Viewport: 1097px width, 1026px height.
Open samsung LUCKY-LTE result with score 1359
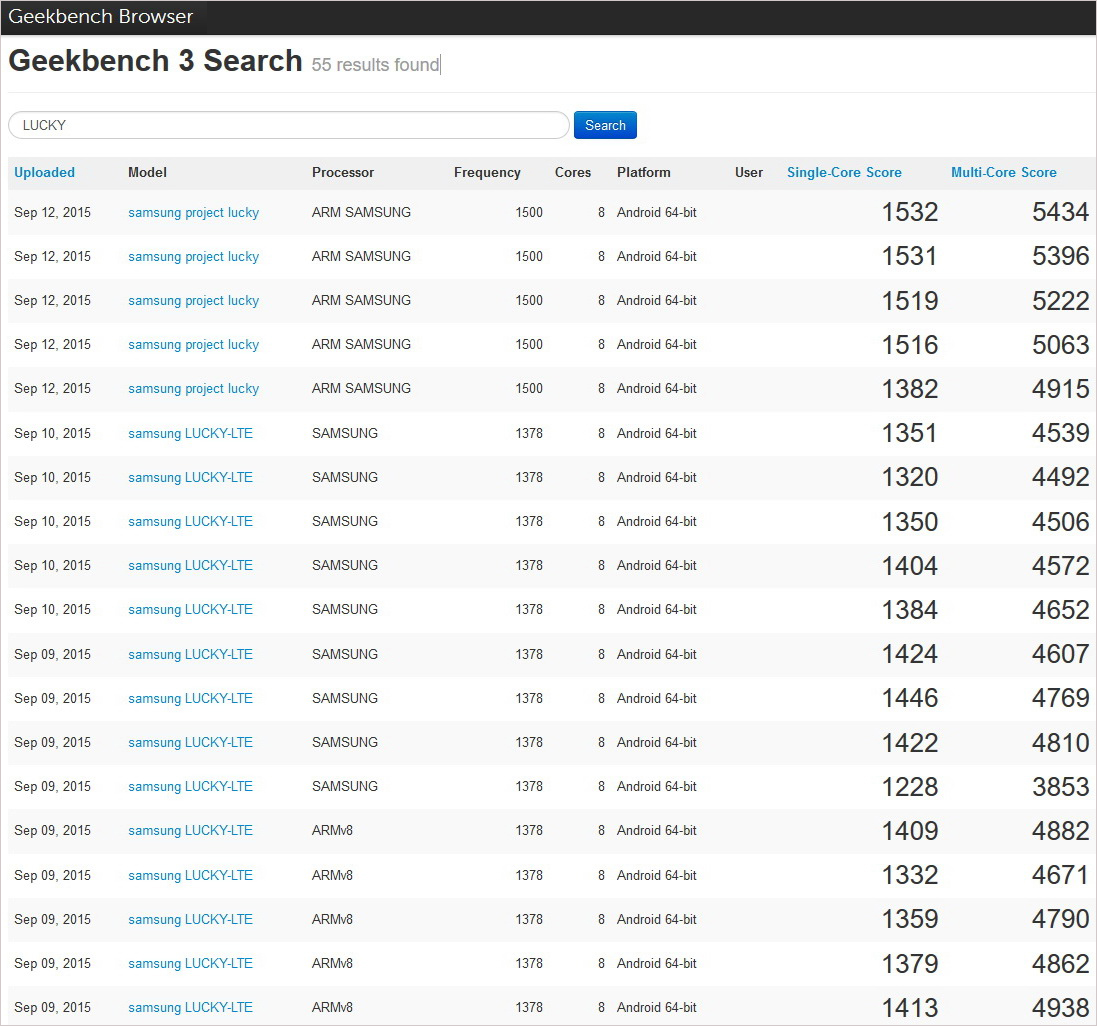click(190, 920)
